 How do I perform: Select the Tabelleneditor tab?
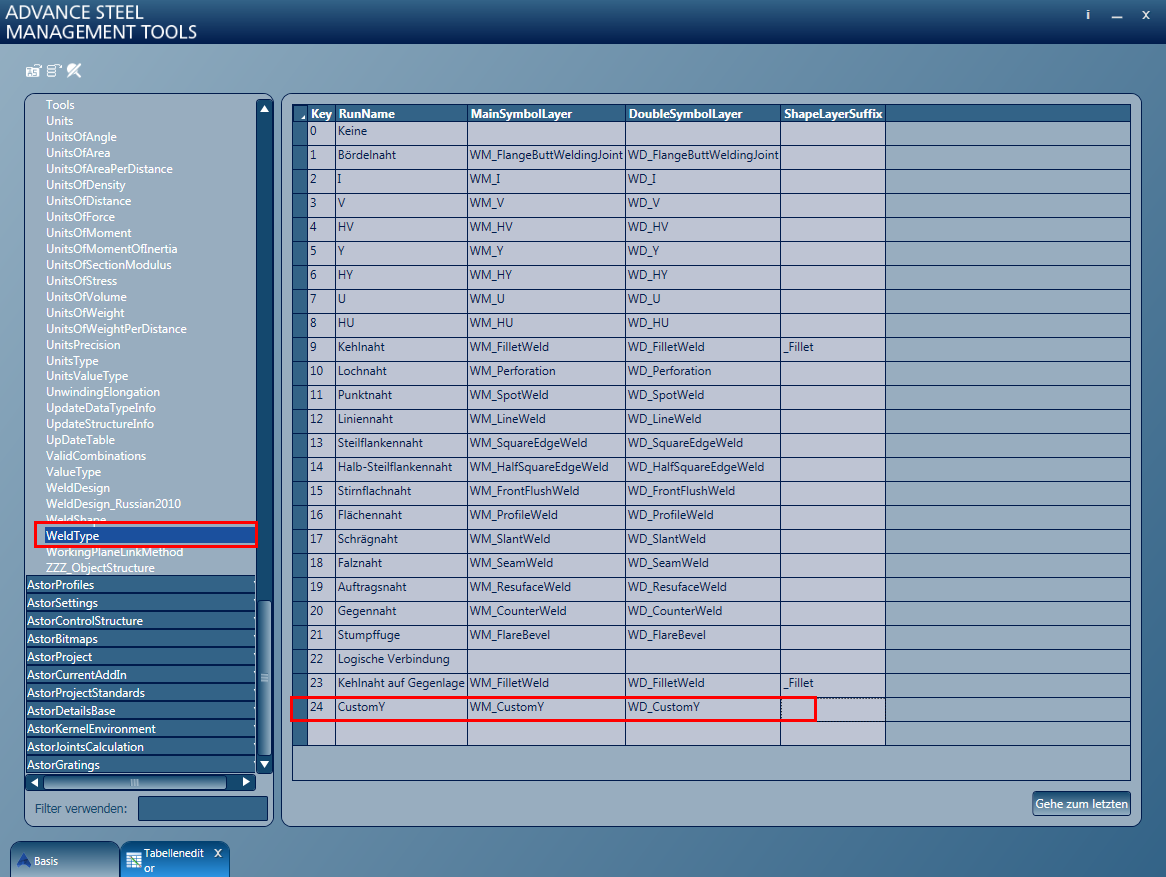(175, 860)
